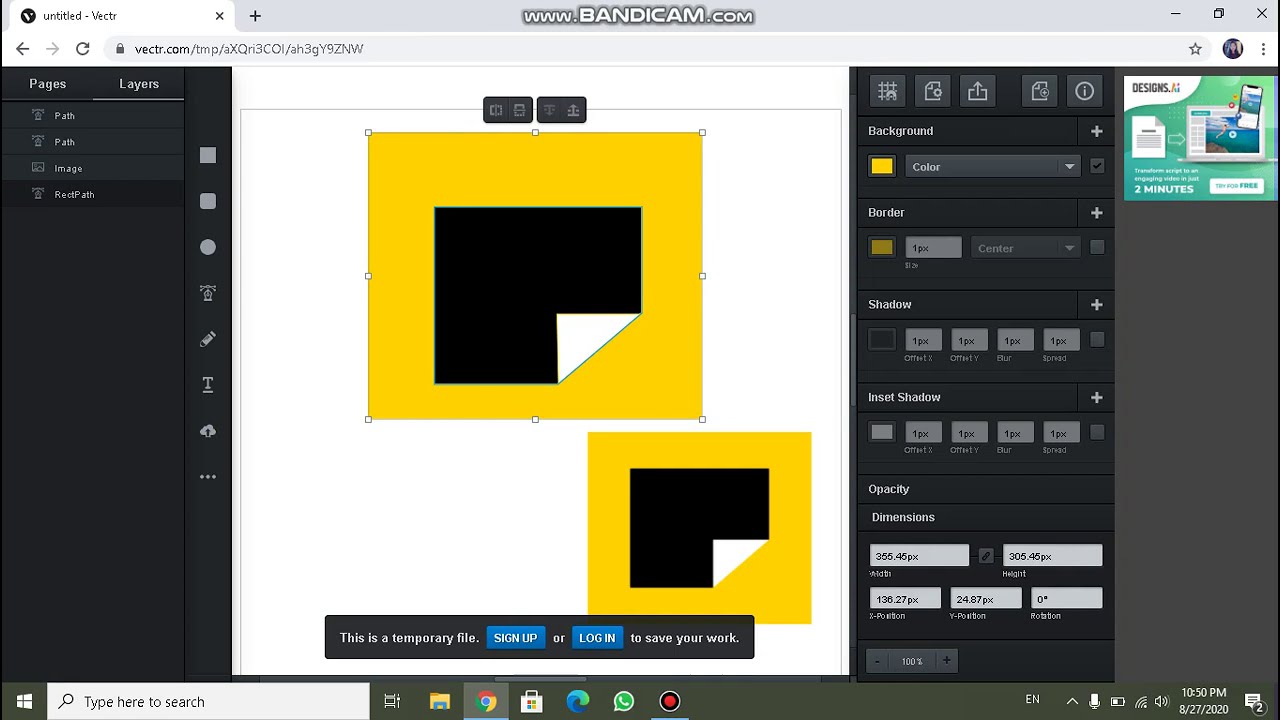
Task: Click the flip vertical icon above selection
Action: coord(519,110)
